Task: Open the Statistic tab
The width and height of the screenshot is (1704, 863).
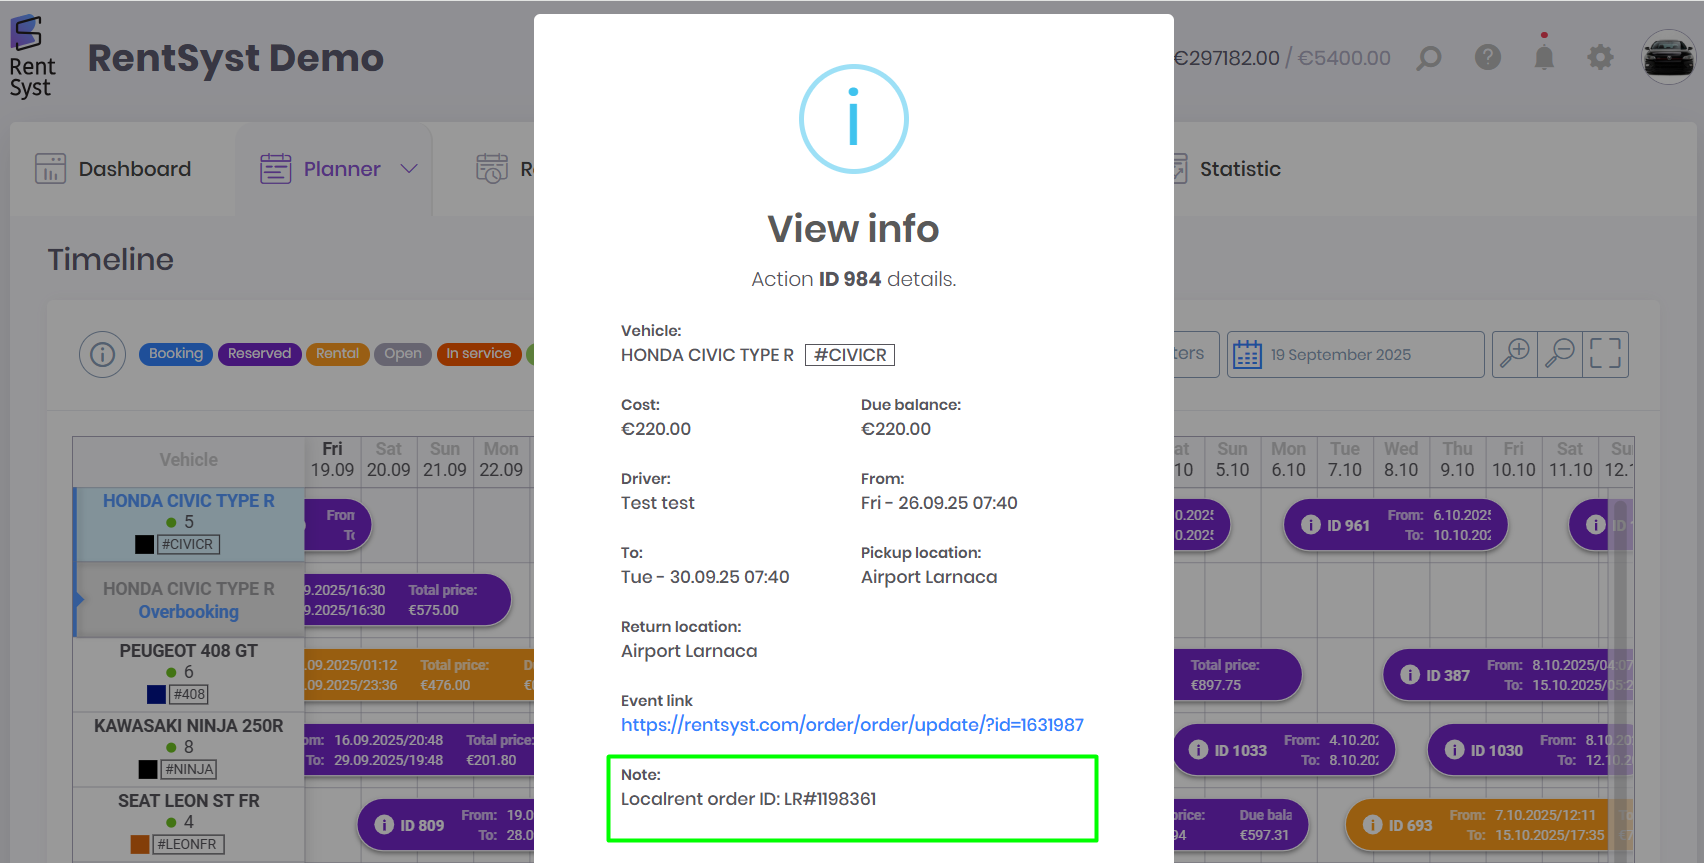Action: click(x=1239, y=169)
